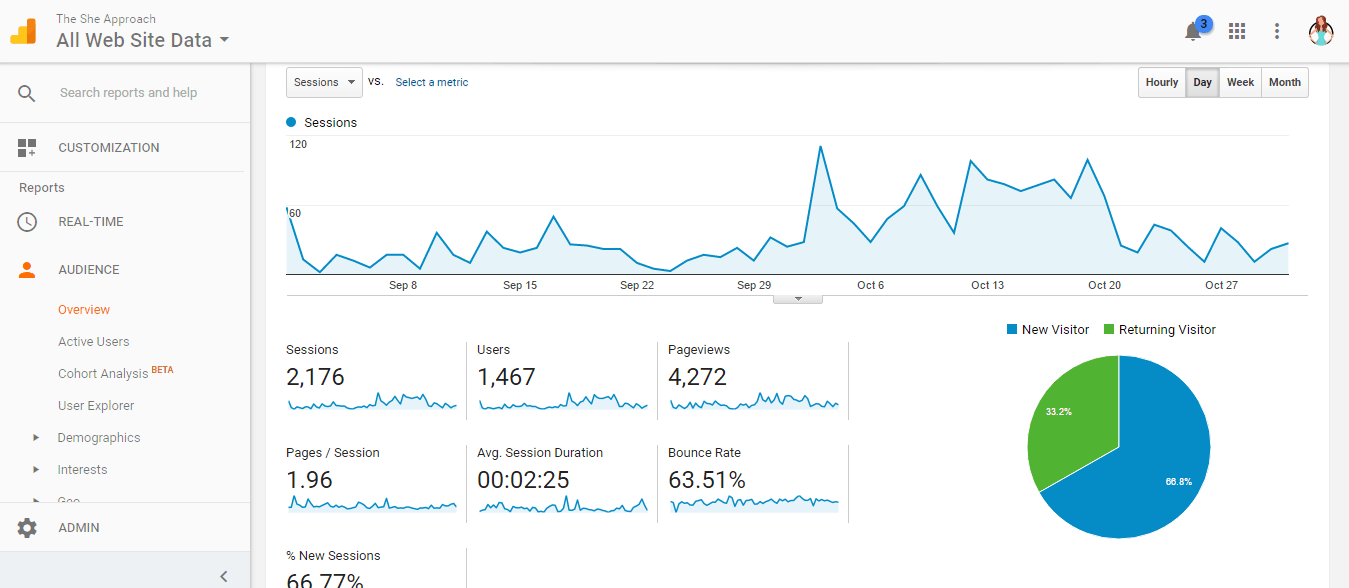Open the Google apps grid icon
The width and height of the screenshot is (1349, 588).
click(x=1236, y=30)
